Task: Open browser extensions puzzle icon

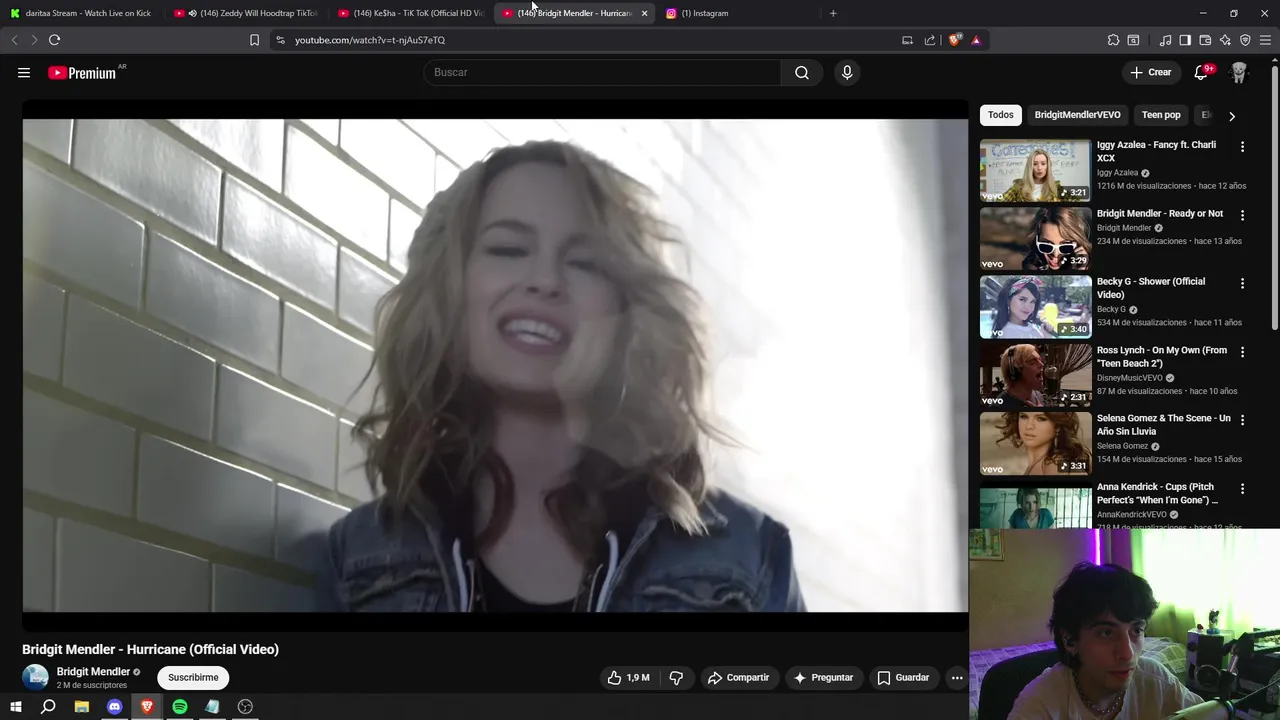Action: tap(1113, 40)
